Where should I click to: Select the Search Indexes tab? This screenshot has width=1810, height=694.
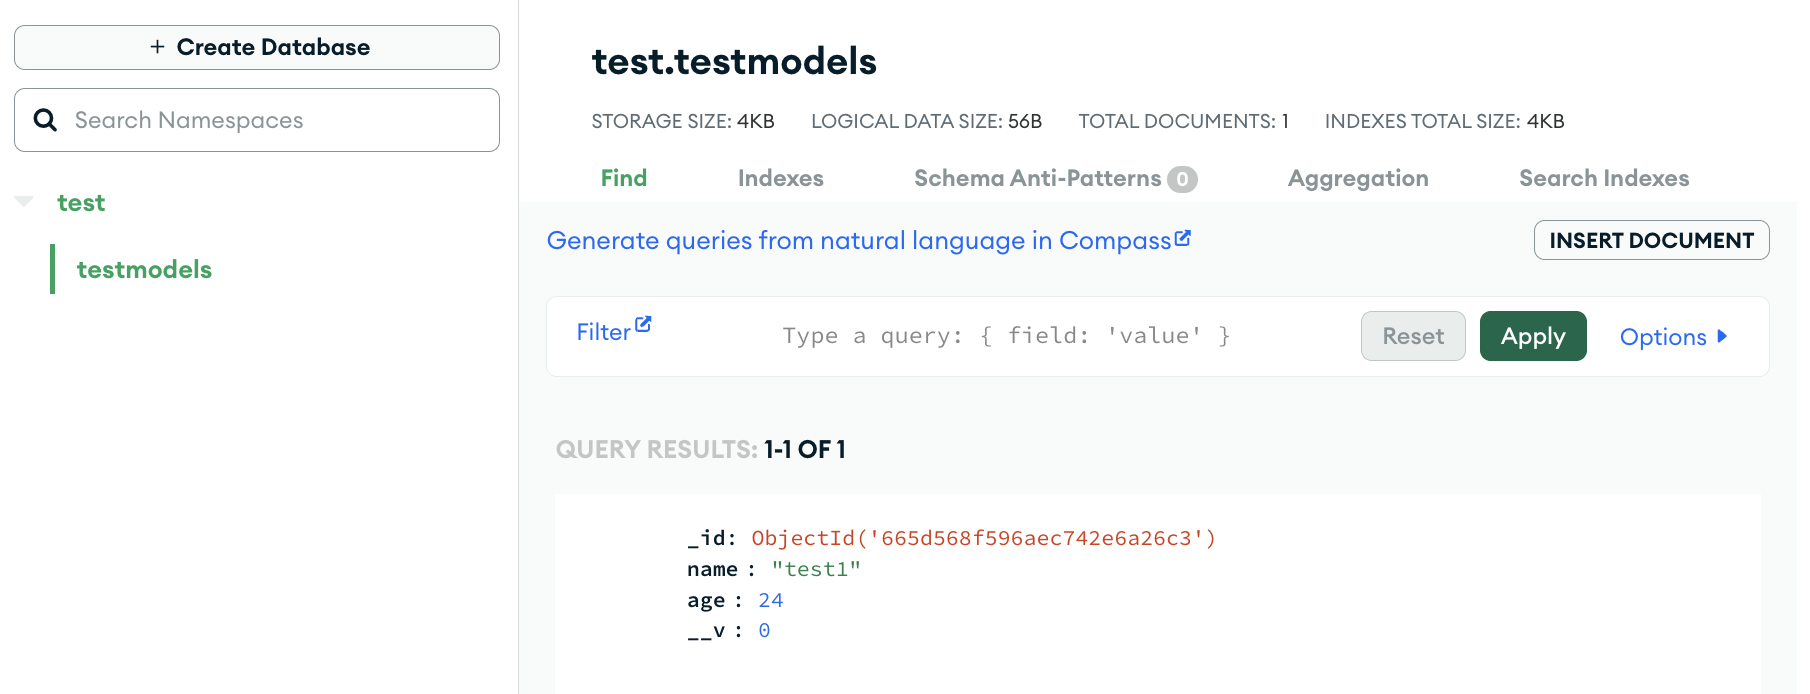pyautogui.click(x=1603, y=178)
